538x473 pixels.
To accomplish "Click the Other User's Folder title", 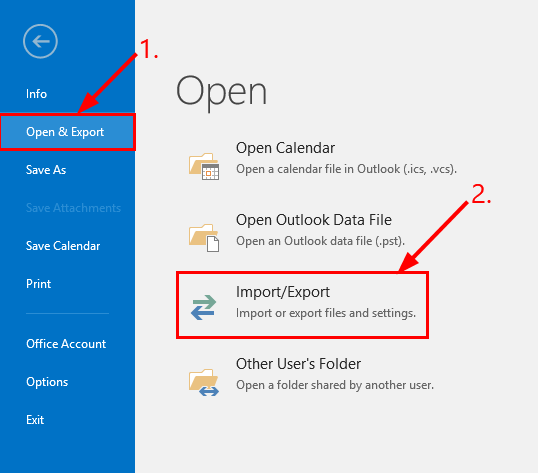I will [x=298, y=364].
